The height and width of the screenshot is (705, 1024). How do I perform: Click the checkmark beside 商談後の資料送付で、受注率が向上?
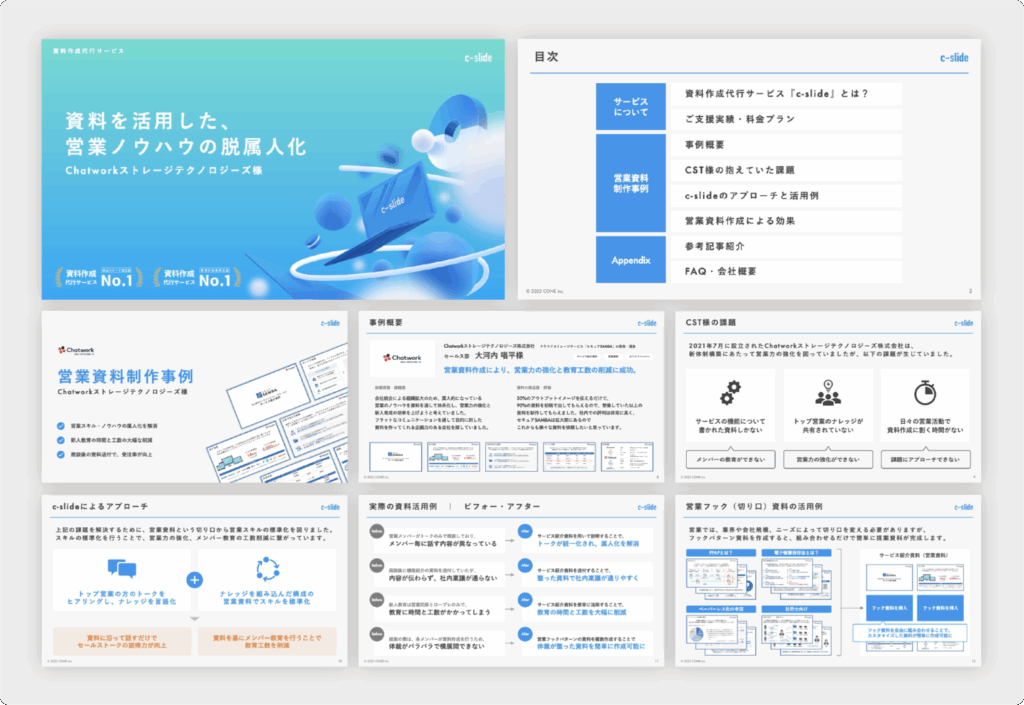(62, 454)
